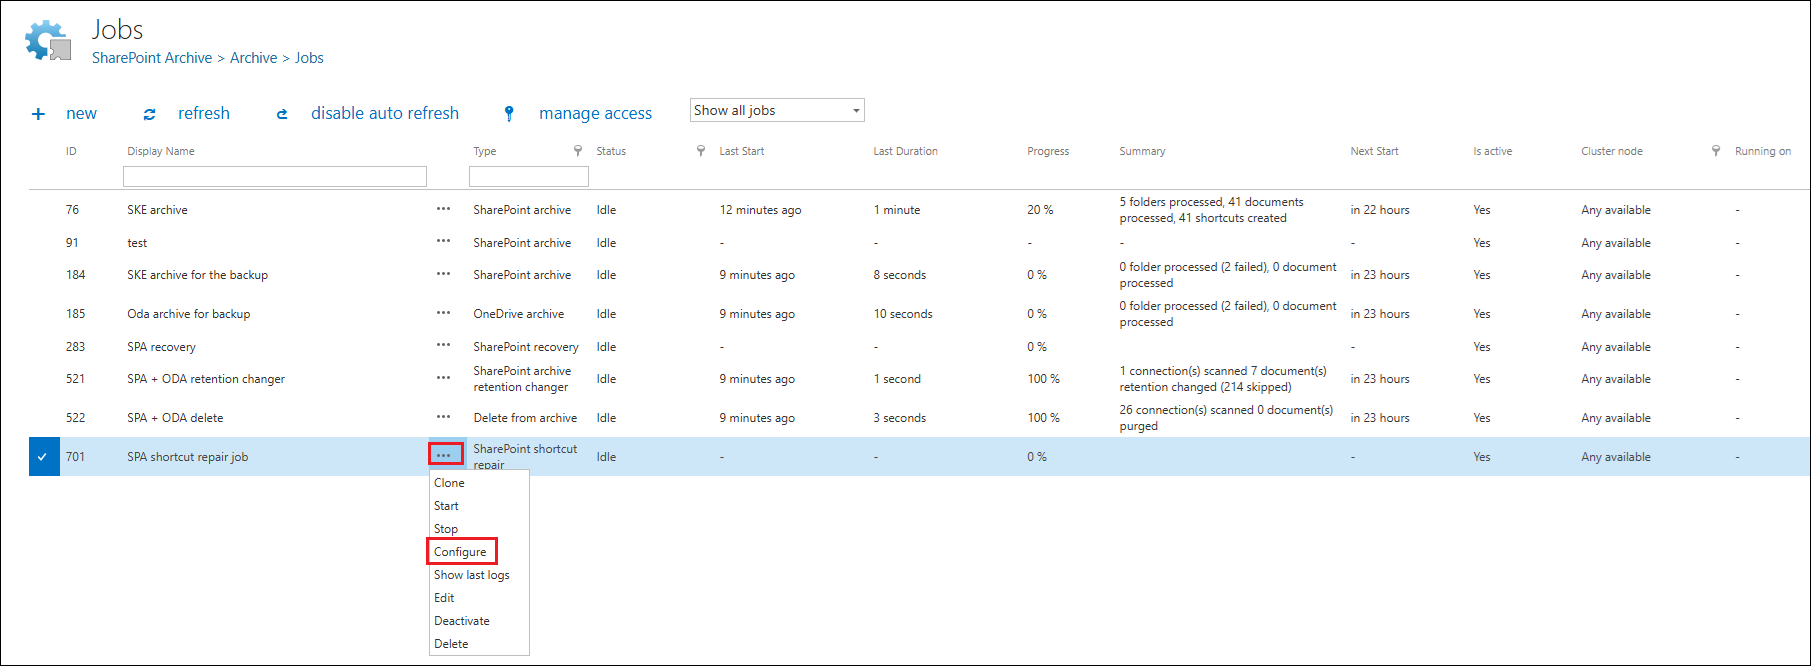Click the refresh arrows icon
Viewport: 1811px width, 667px height.
click(149, 114)
